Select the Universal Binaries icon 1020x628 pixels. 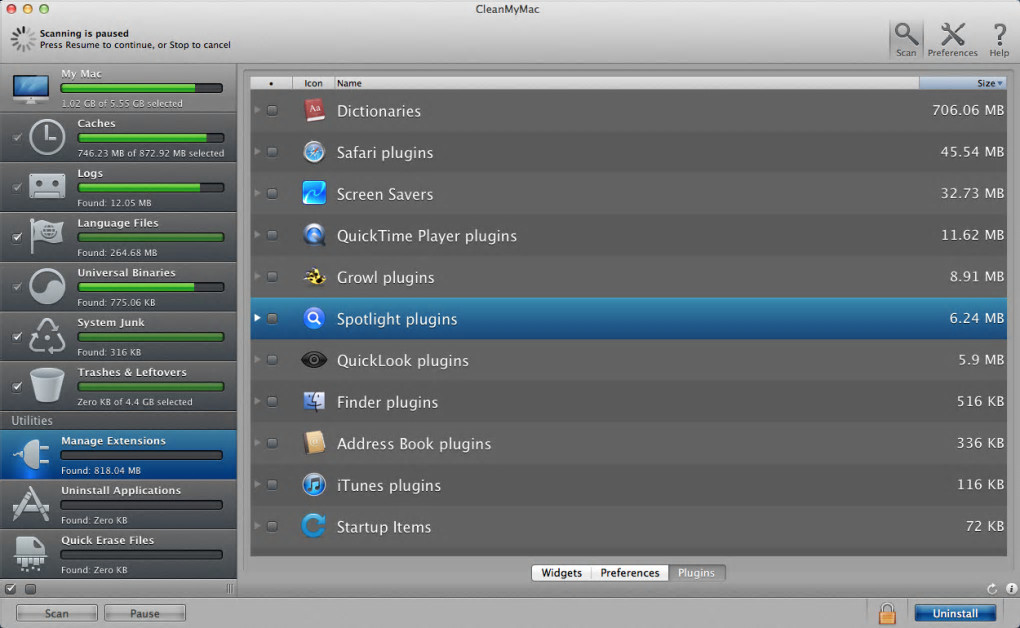click(47, 286)
